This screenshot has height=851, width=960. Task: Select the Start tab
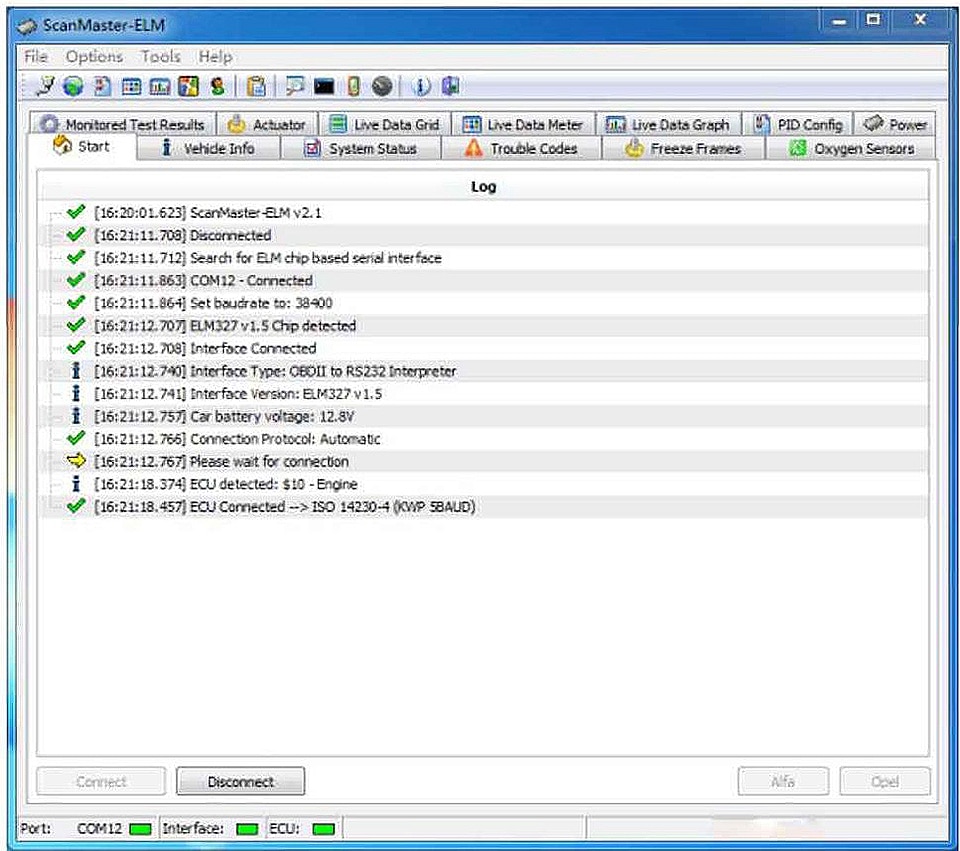[82, 147]
